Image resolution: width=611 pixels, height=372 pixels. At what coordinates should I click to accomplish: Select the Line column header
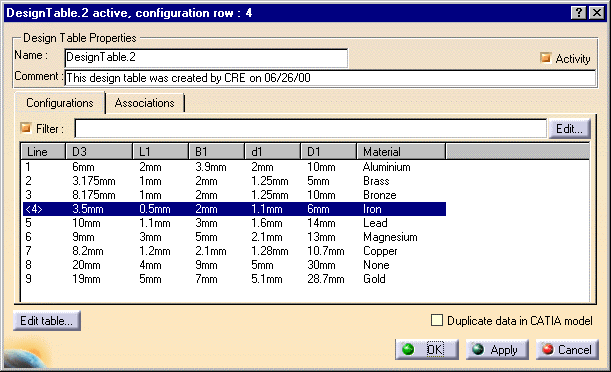click(43, 152)
